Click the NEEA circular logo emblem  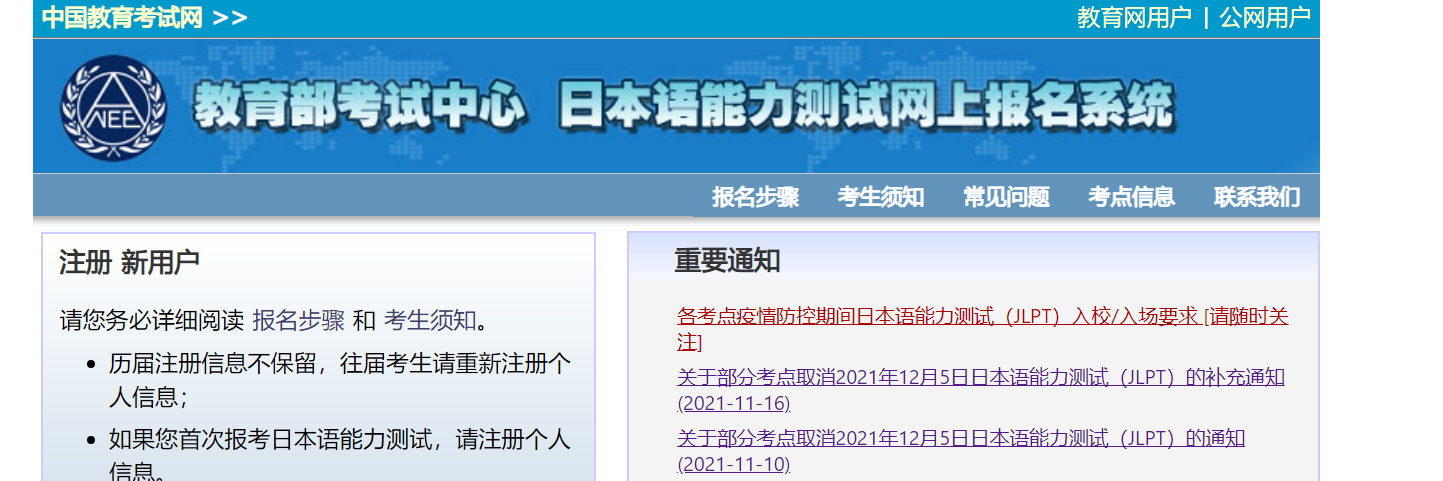(x=113, y=107)
